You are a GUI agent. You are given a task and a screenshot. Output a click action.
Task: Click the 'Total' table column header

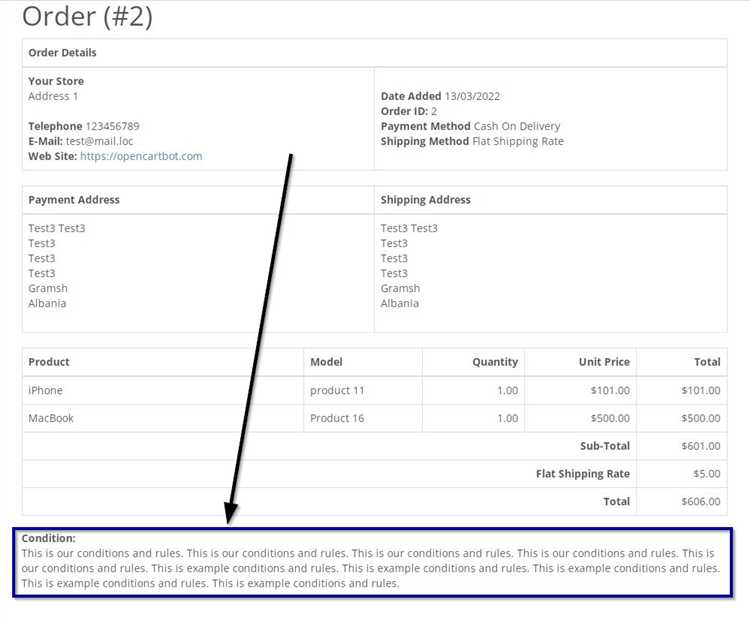tap(707, 362)
